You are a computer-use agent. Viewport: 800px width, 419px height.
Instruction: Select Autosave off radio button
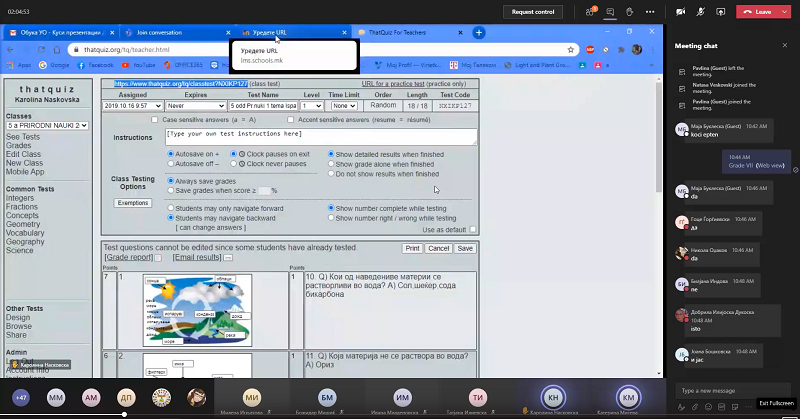pyautogui.click(x=170, y=163)
